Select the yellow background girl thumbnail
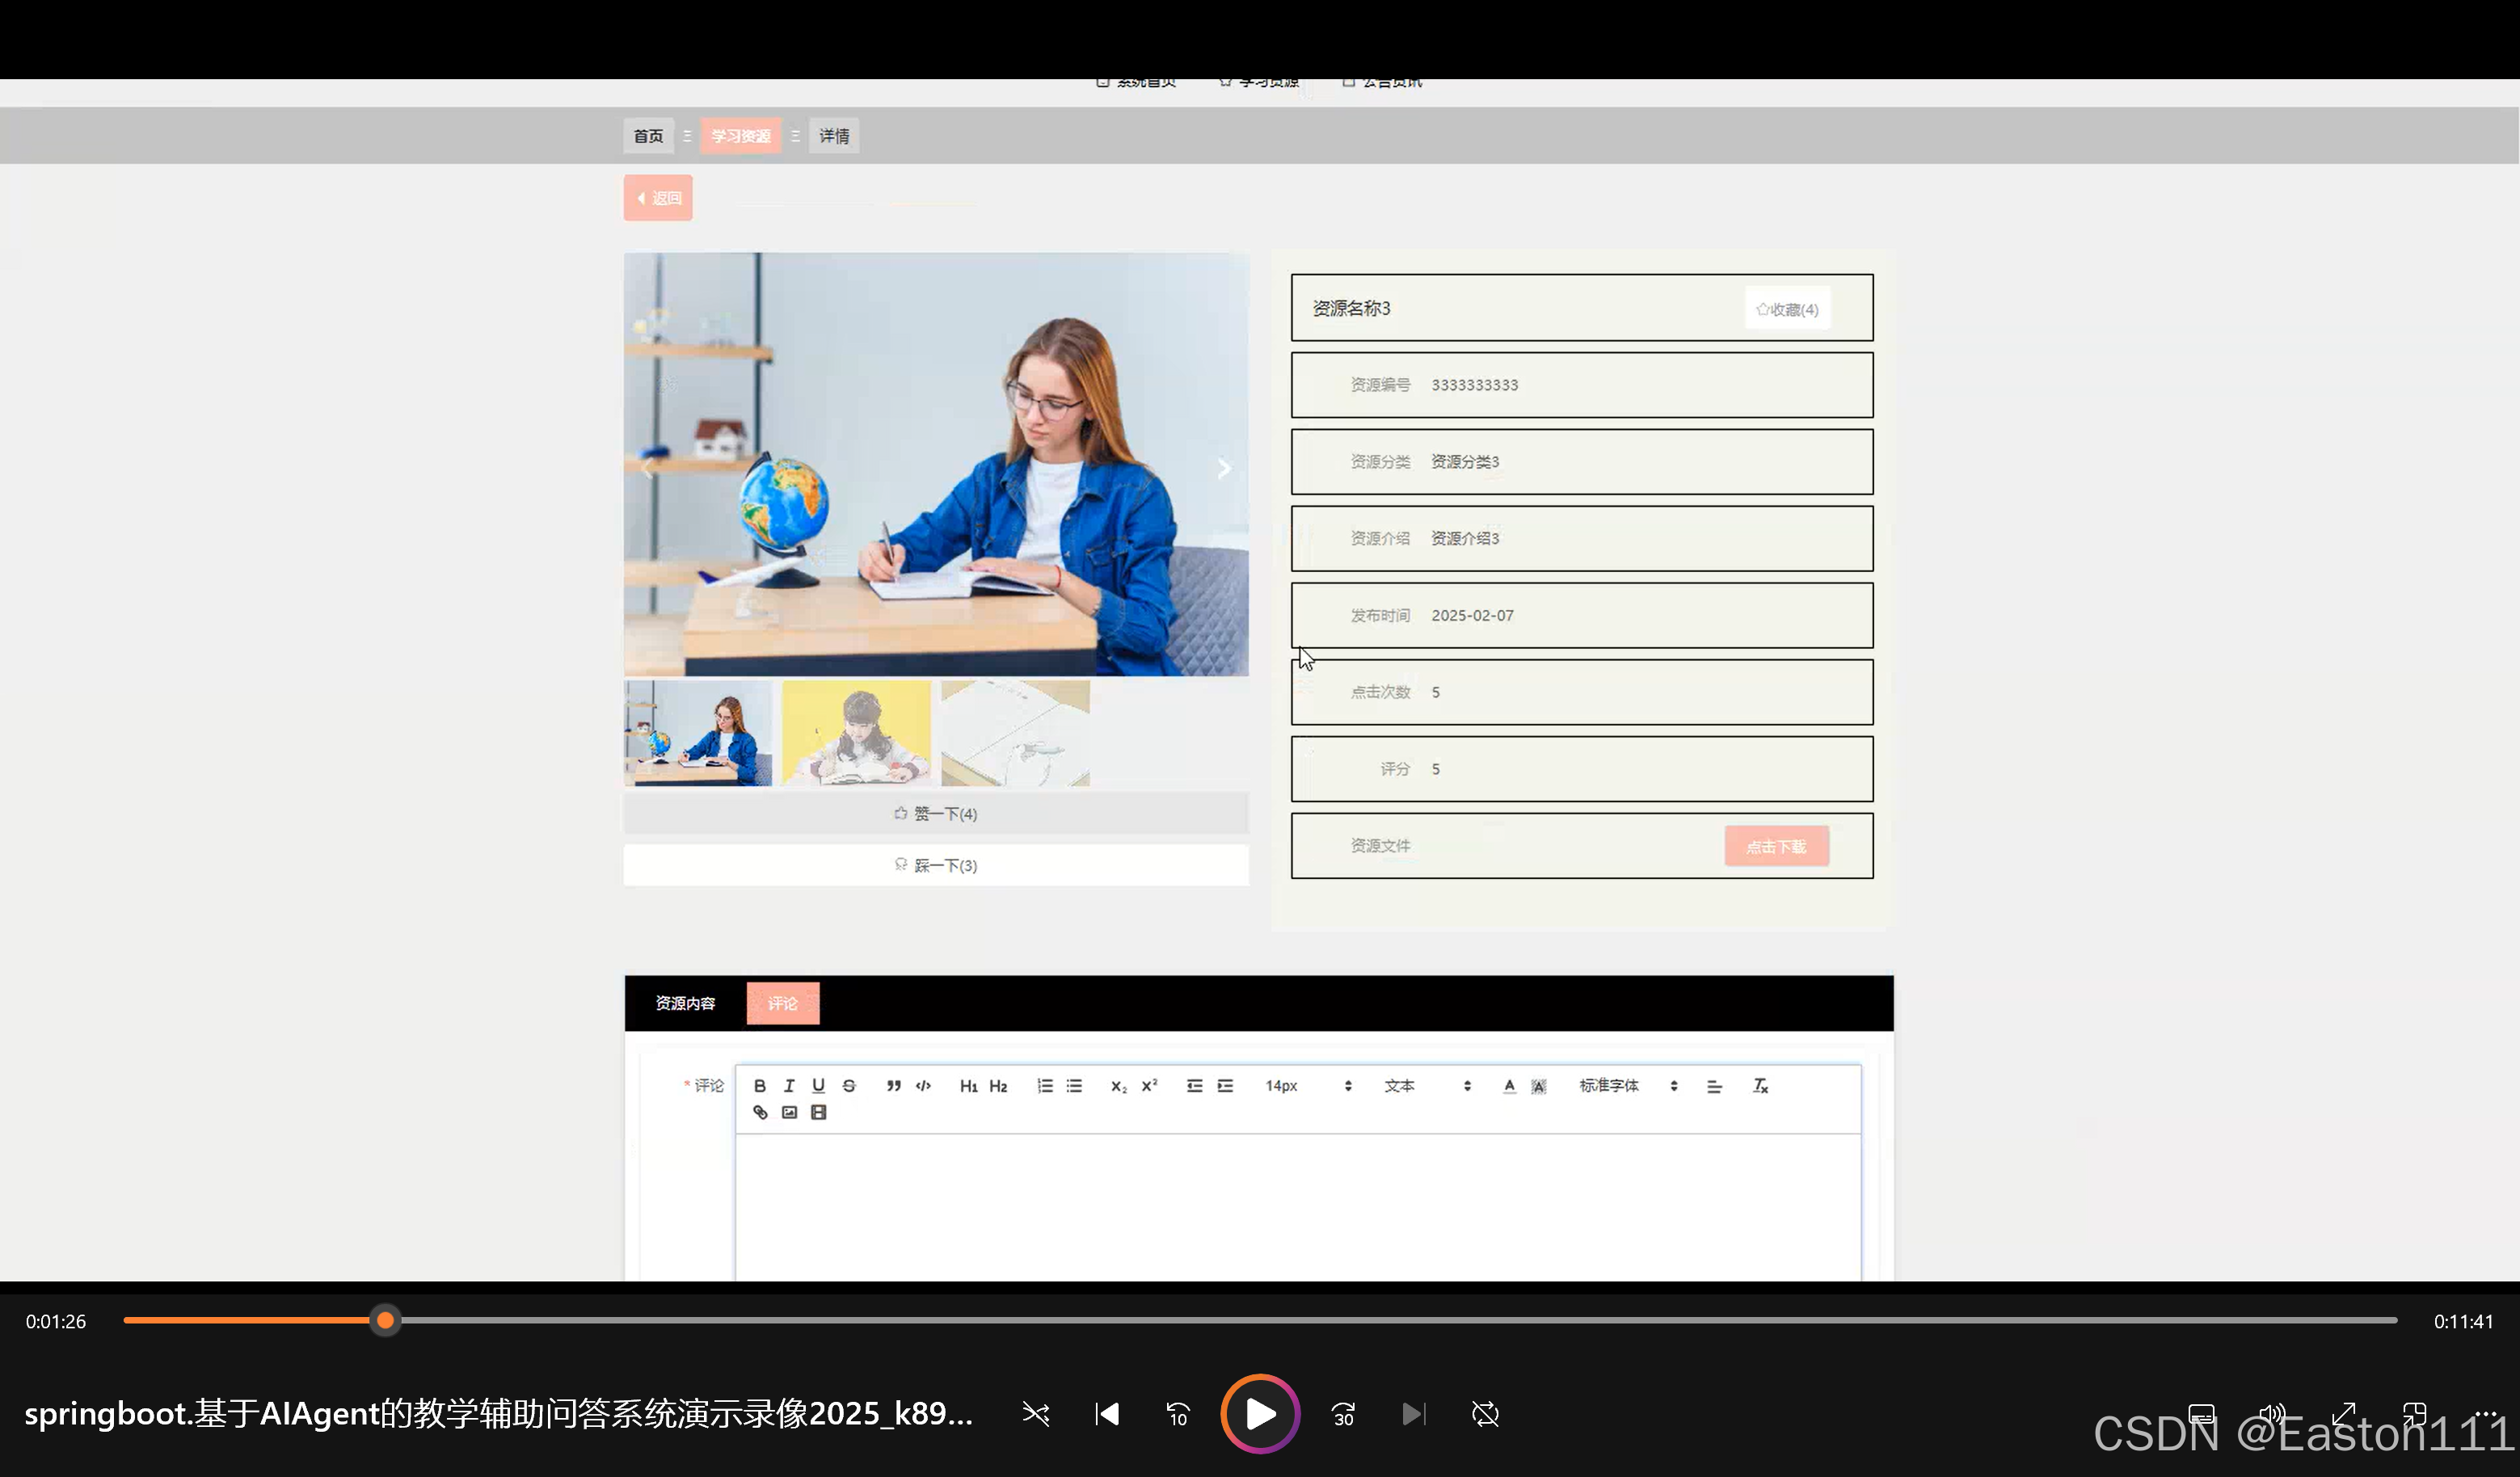The height and width of the screenshot is (1477, 2520). pyautogui.click(x=856, y=733)
